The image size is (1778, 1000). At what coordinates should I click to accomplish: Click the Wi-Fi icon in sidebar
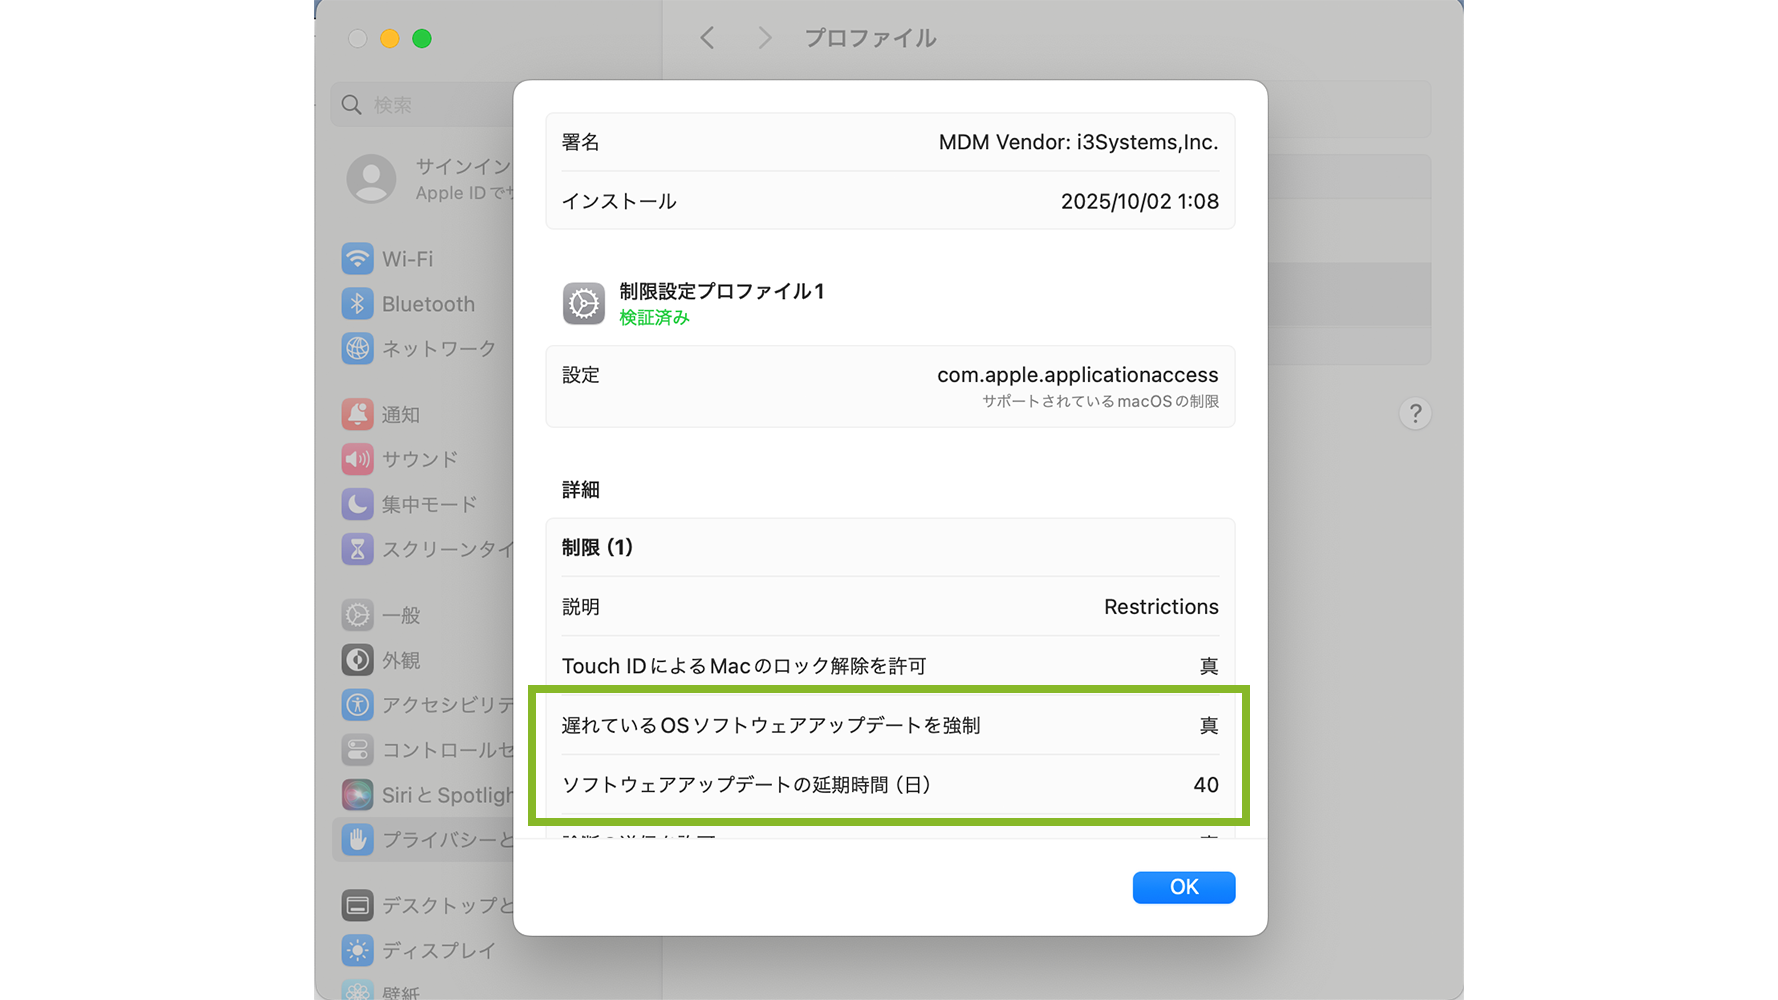[x=357, y=259]
